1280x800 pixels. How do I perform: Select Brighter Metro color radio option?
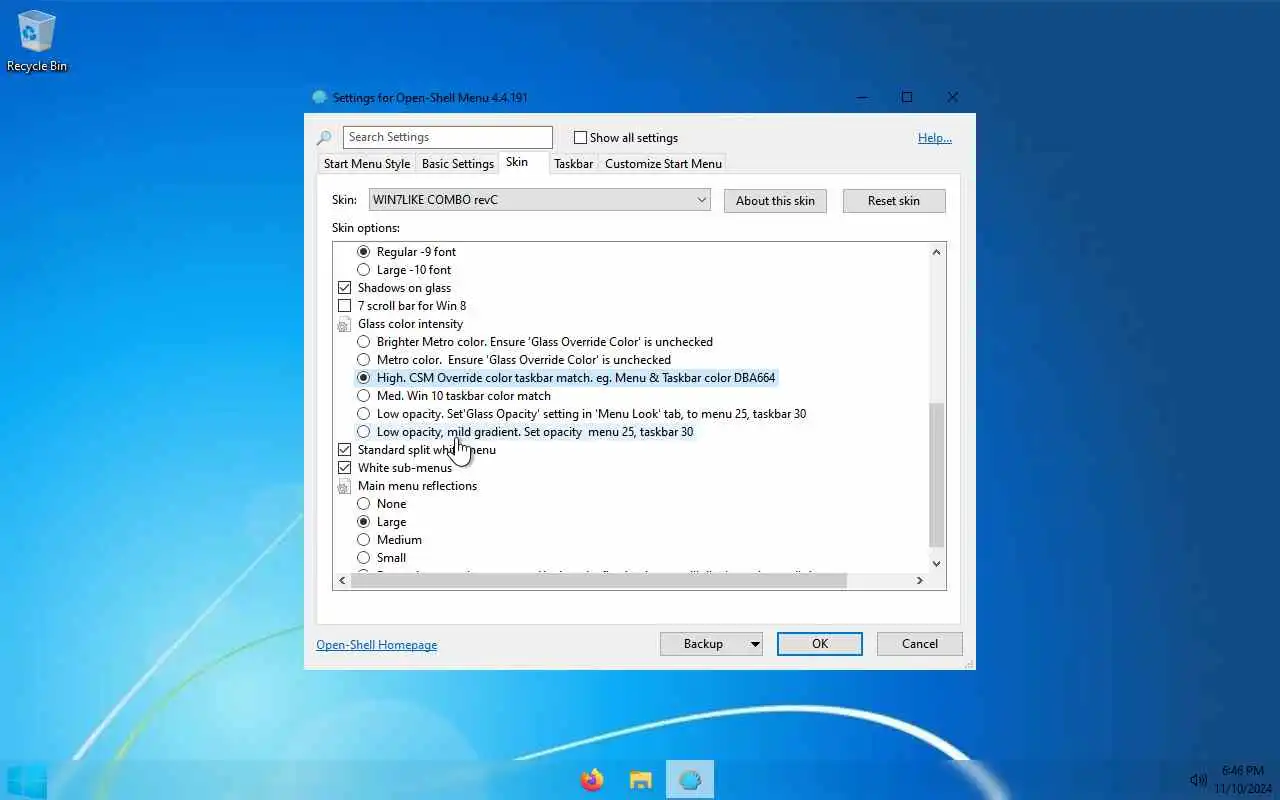point(364,342)
